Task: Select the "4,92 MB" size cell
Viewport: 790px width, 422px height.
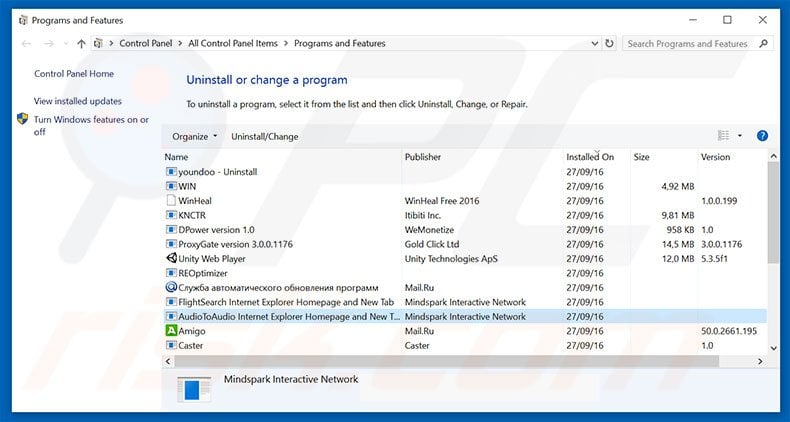Action: point(678,186)
